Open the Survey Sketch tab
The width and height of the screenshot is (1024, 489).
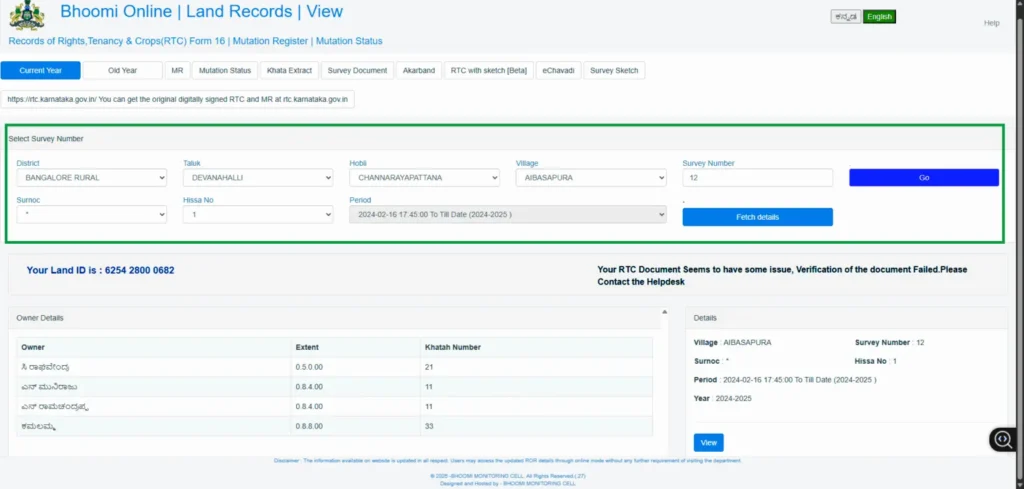(614, 71)
